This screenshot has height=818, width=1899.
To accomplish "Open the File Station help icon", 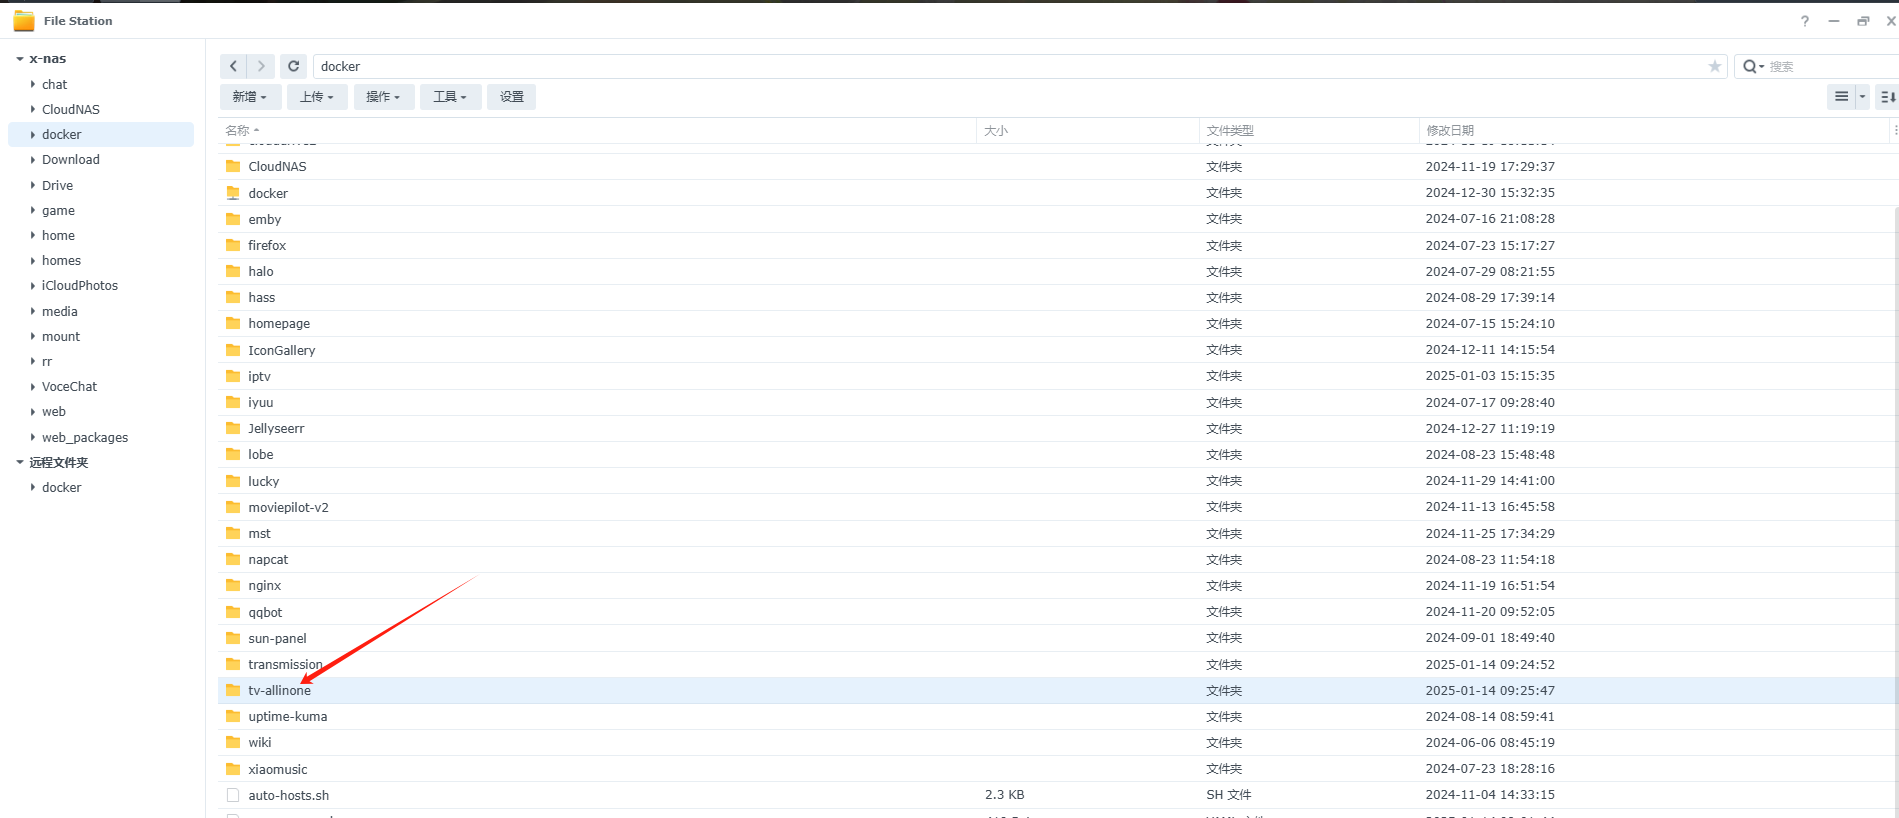I will pos(1804,21).
